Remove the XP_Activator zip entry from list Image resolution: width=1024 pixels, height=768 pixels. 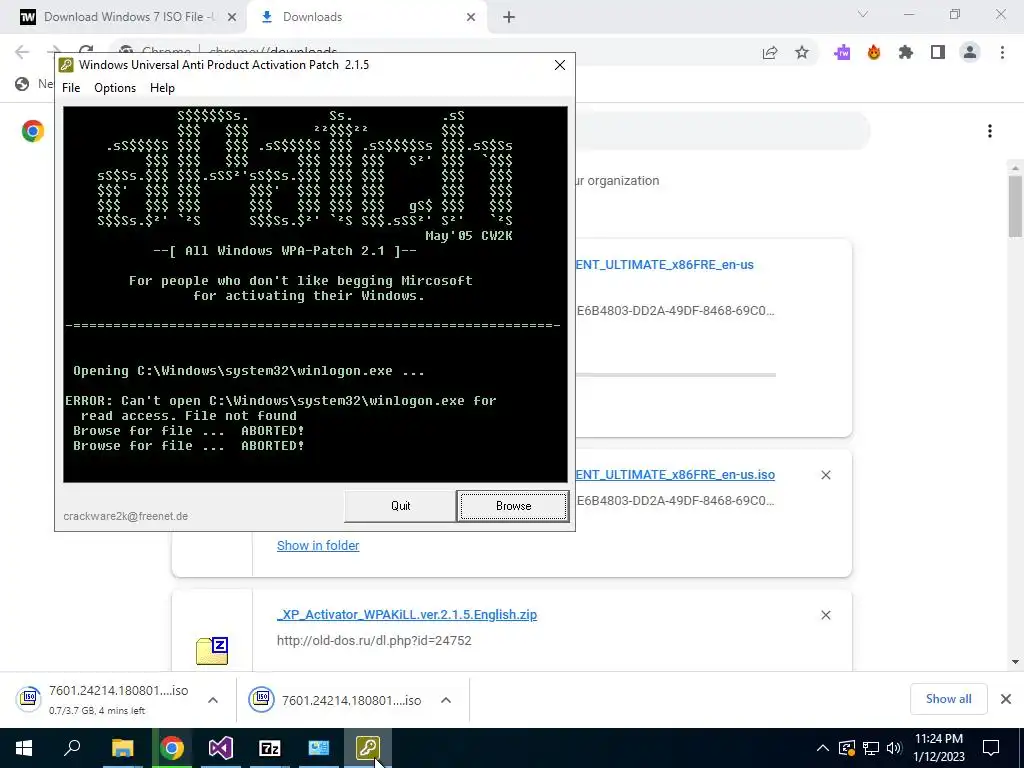tap(825, 615)
